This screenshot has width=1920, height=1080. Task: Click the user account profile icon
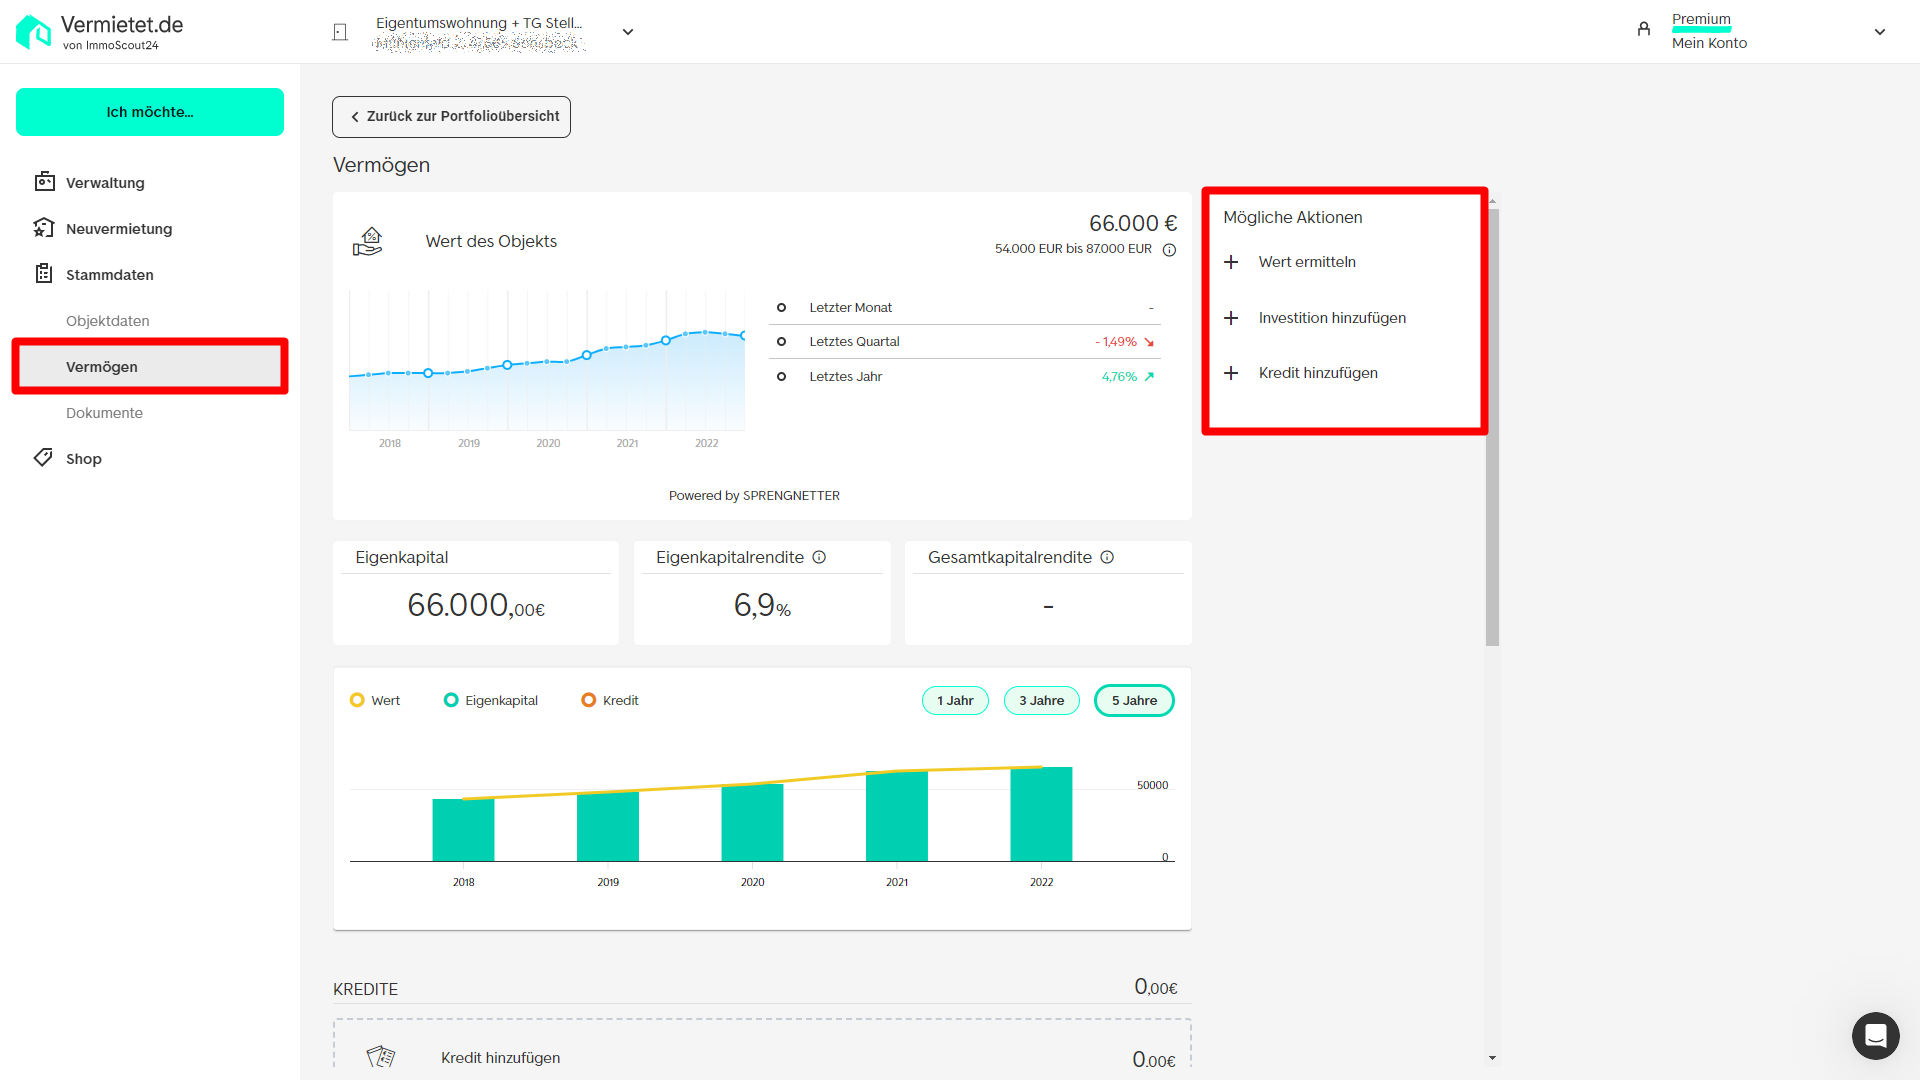pos(1643,30)
